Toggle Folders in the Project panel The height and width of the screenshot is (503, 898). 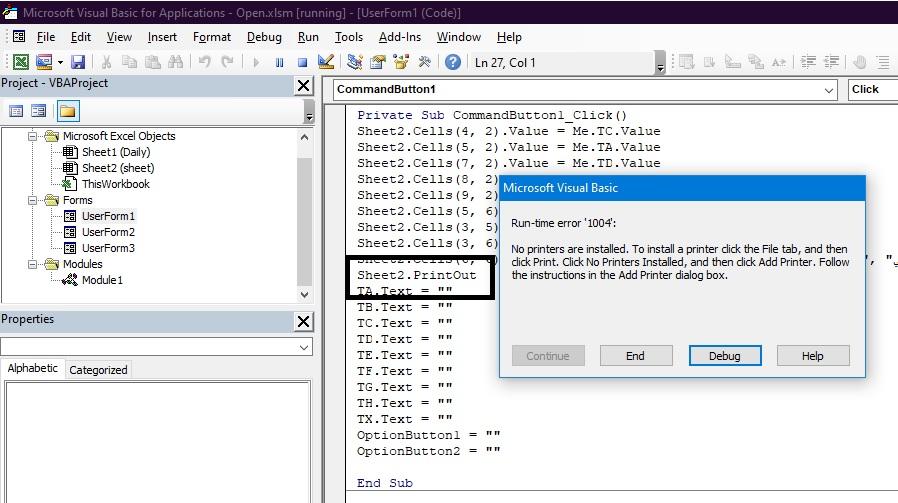click(68, 111)
